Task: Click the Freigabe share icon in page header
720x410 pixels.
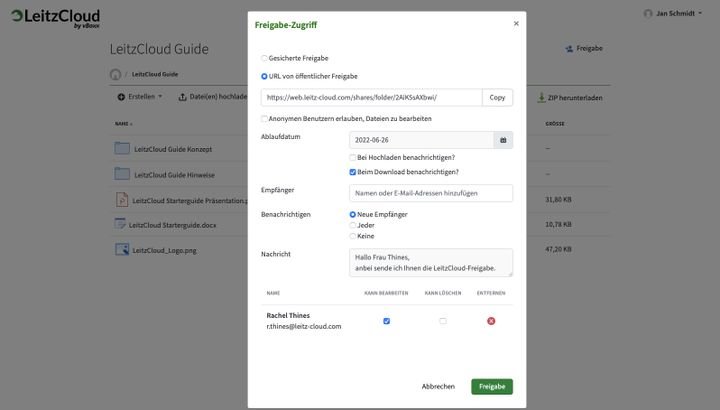Action: point(569,49)
